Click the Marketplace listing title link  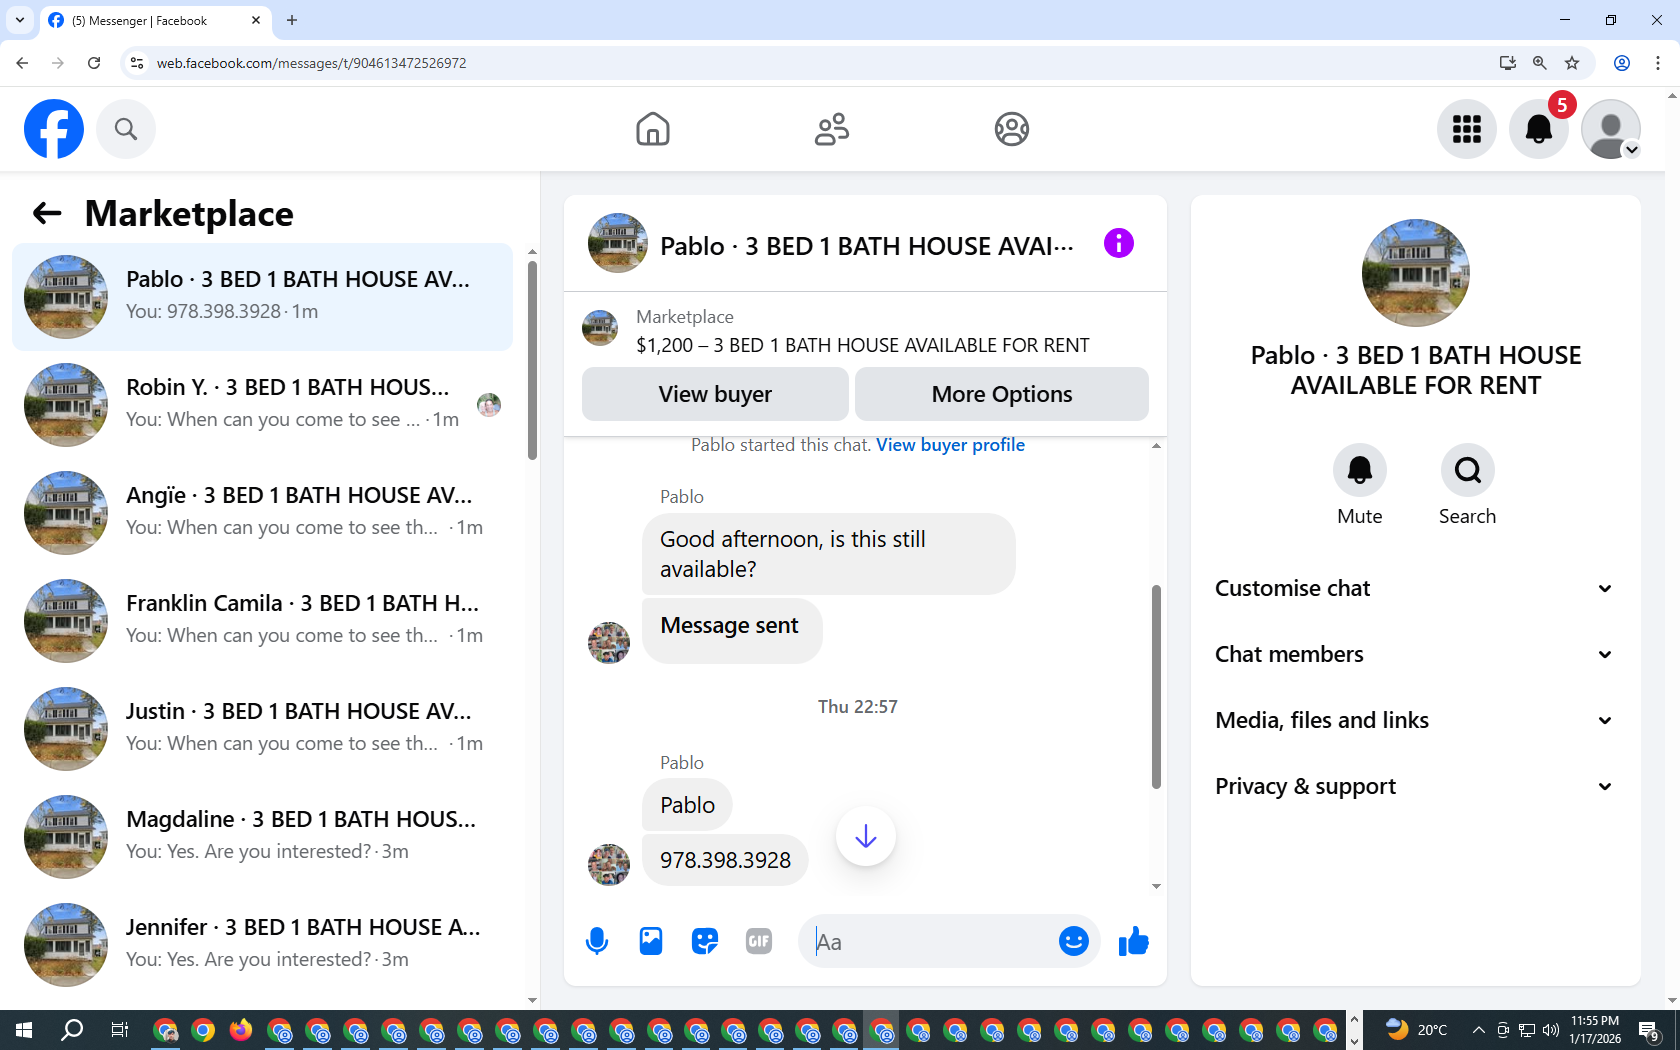862,345
